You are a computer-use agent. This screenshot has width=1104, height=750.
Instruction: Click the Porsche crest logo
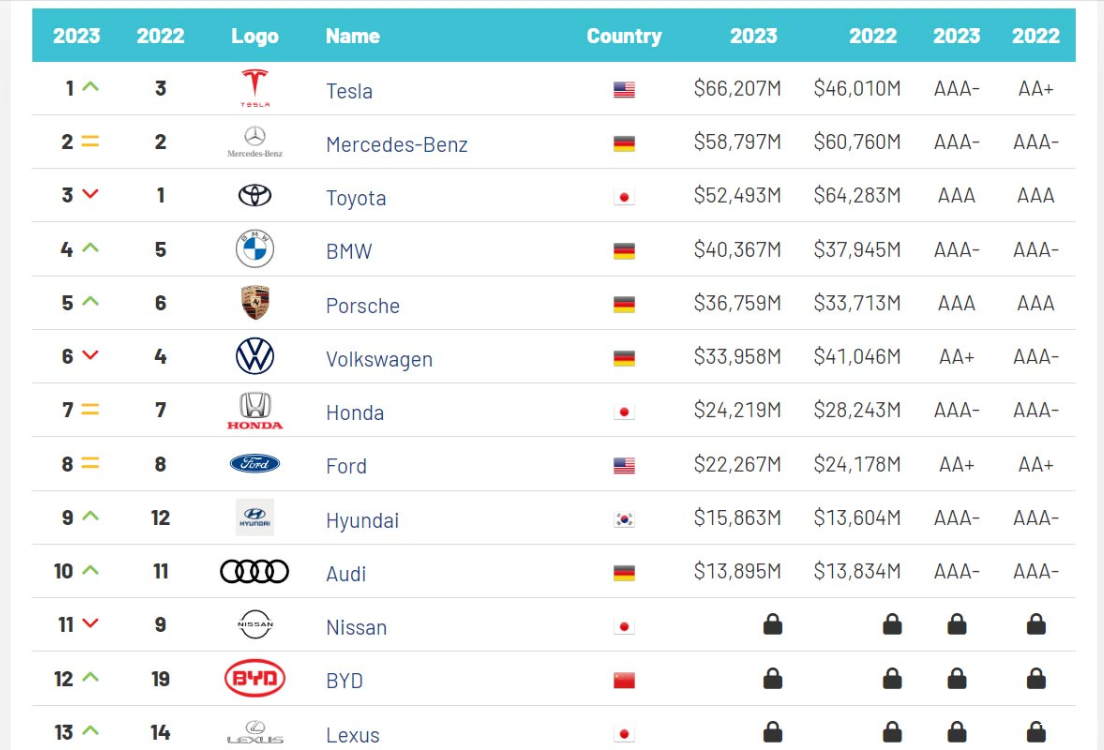255,303
